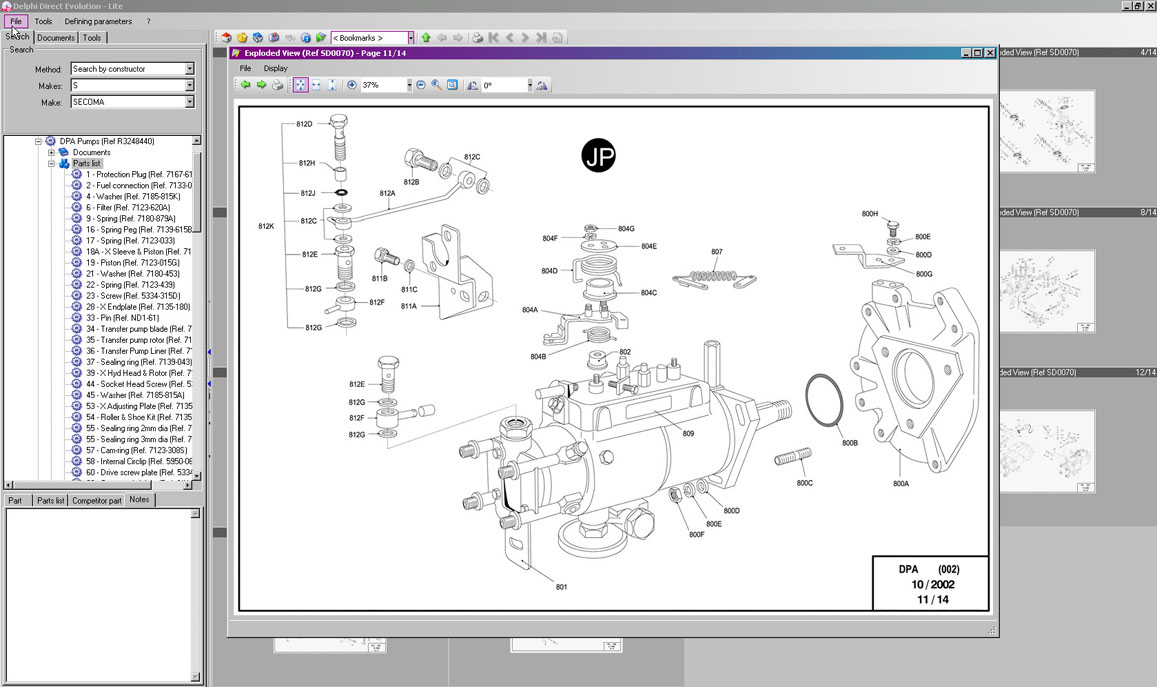The image size is (1157, 687).
Task: Go to previous page with green left arrow
Action: point(245,85)
